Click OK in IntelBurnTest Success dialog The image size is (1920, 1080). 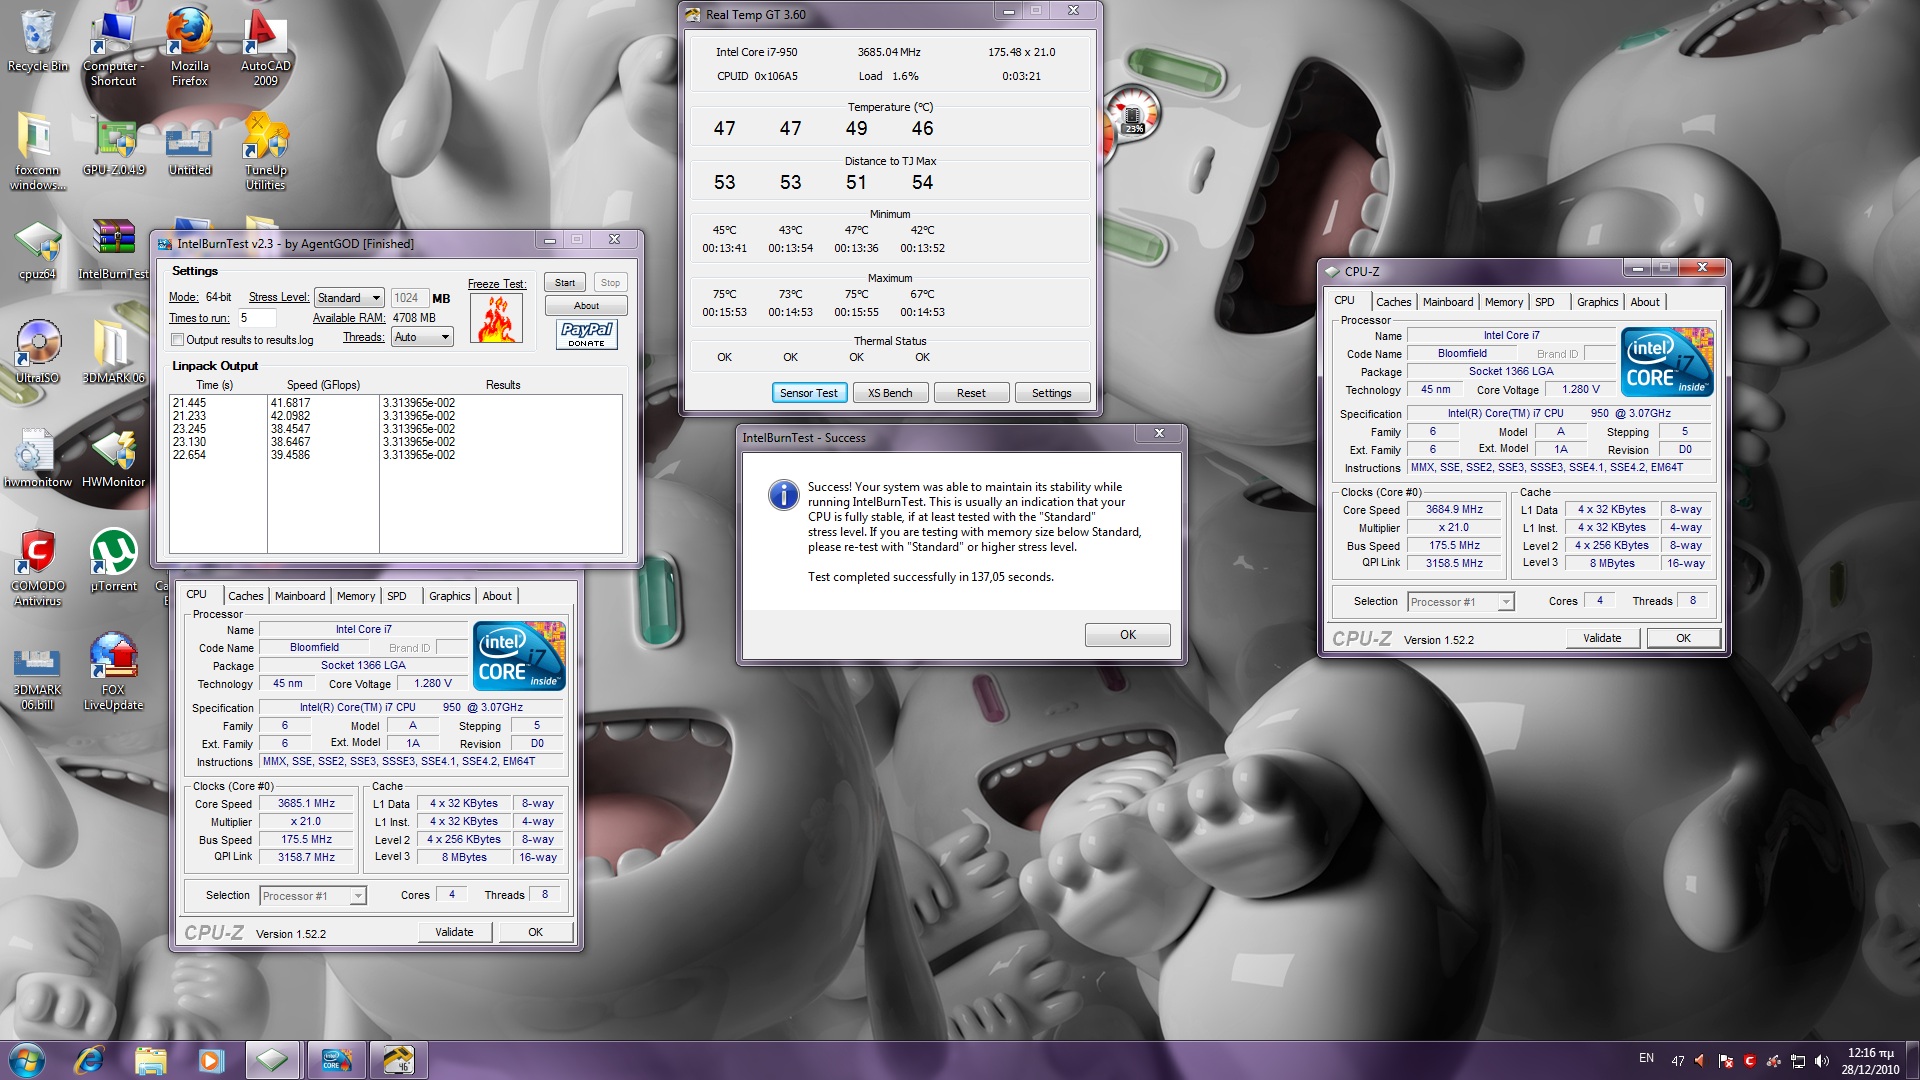(x=1128, y=635)
